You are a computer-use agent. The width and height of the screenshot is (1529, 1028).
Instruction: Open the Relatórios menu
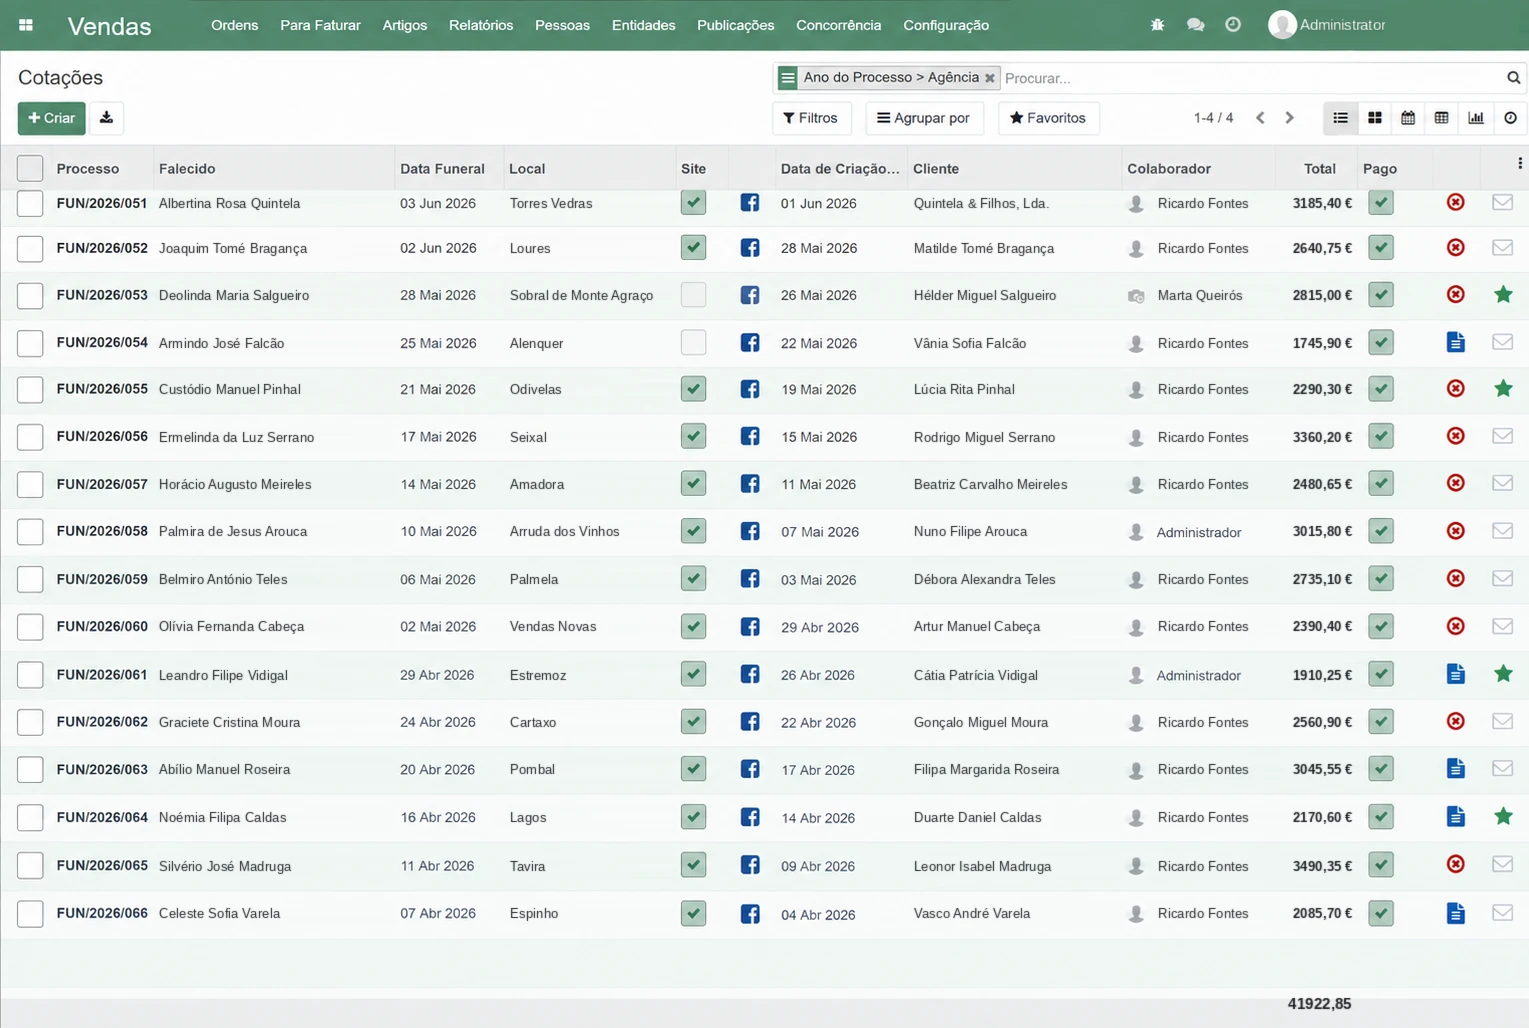click(481, 25)
